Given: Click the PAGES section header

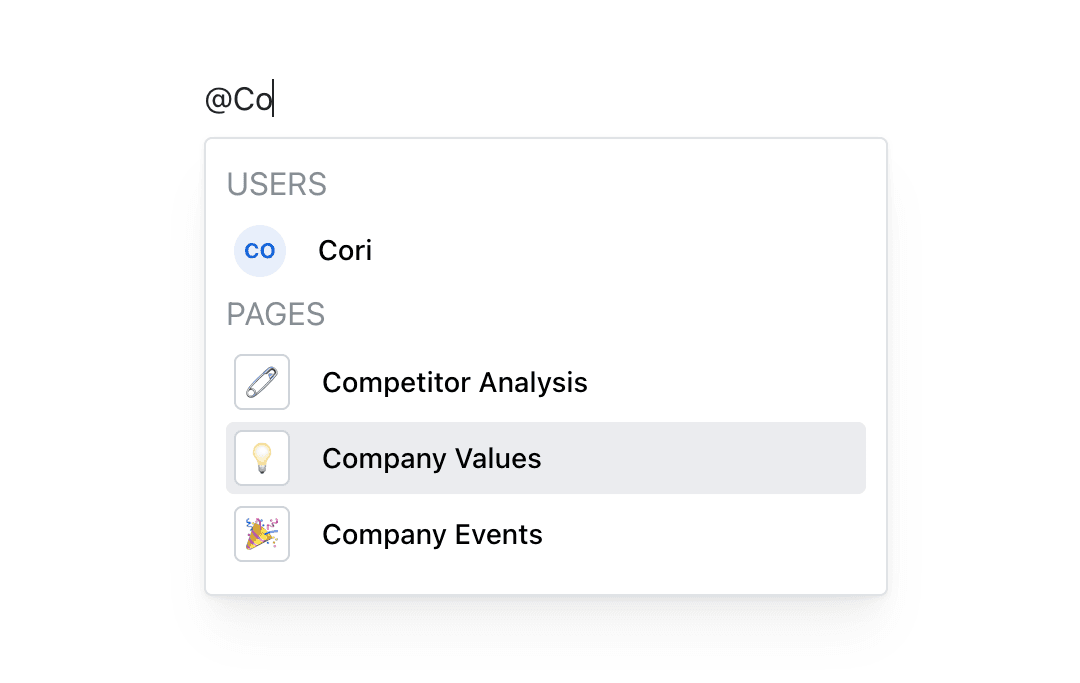Looking at the screenshot, I should pyautogui.click(x=276, y=315).
